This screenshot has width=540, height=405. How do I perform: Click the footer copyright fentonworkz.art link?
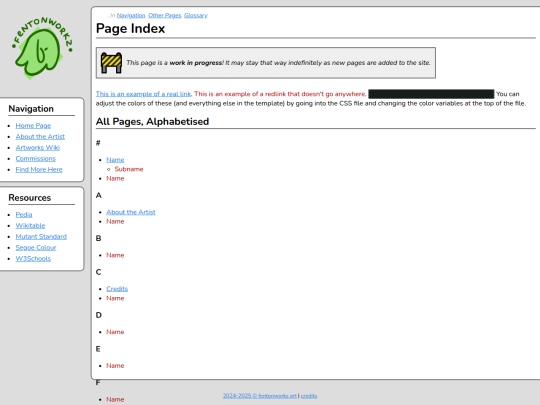[260, 396]
